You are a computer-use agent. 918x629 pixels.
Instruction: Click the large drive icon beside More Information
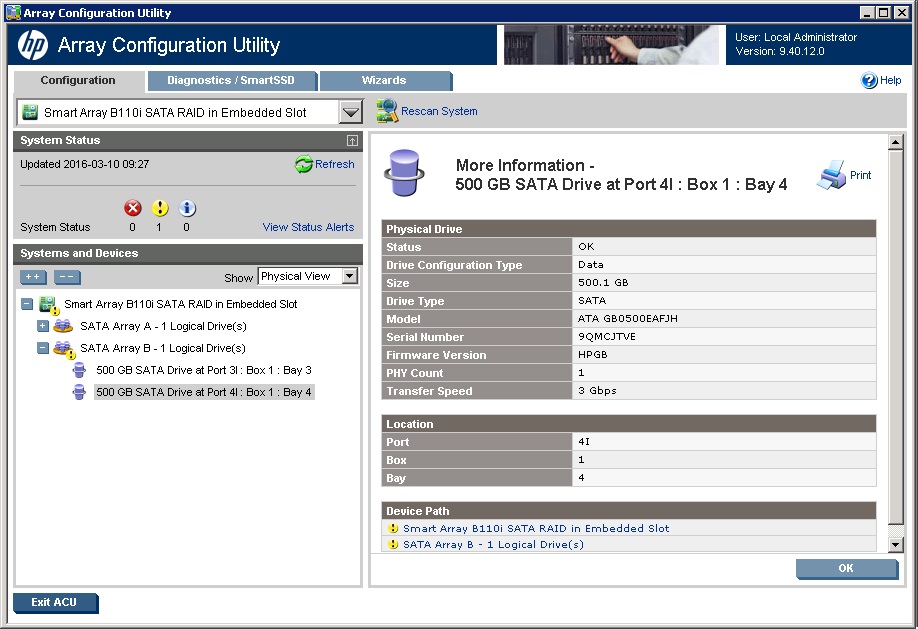(x=404, y=173)
